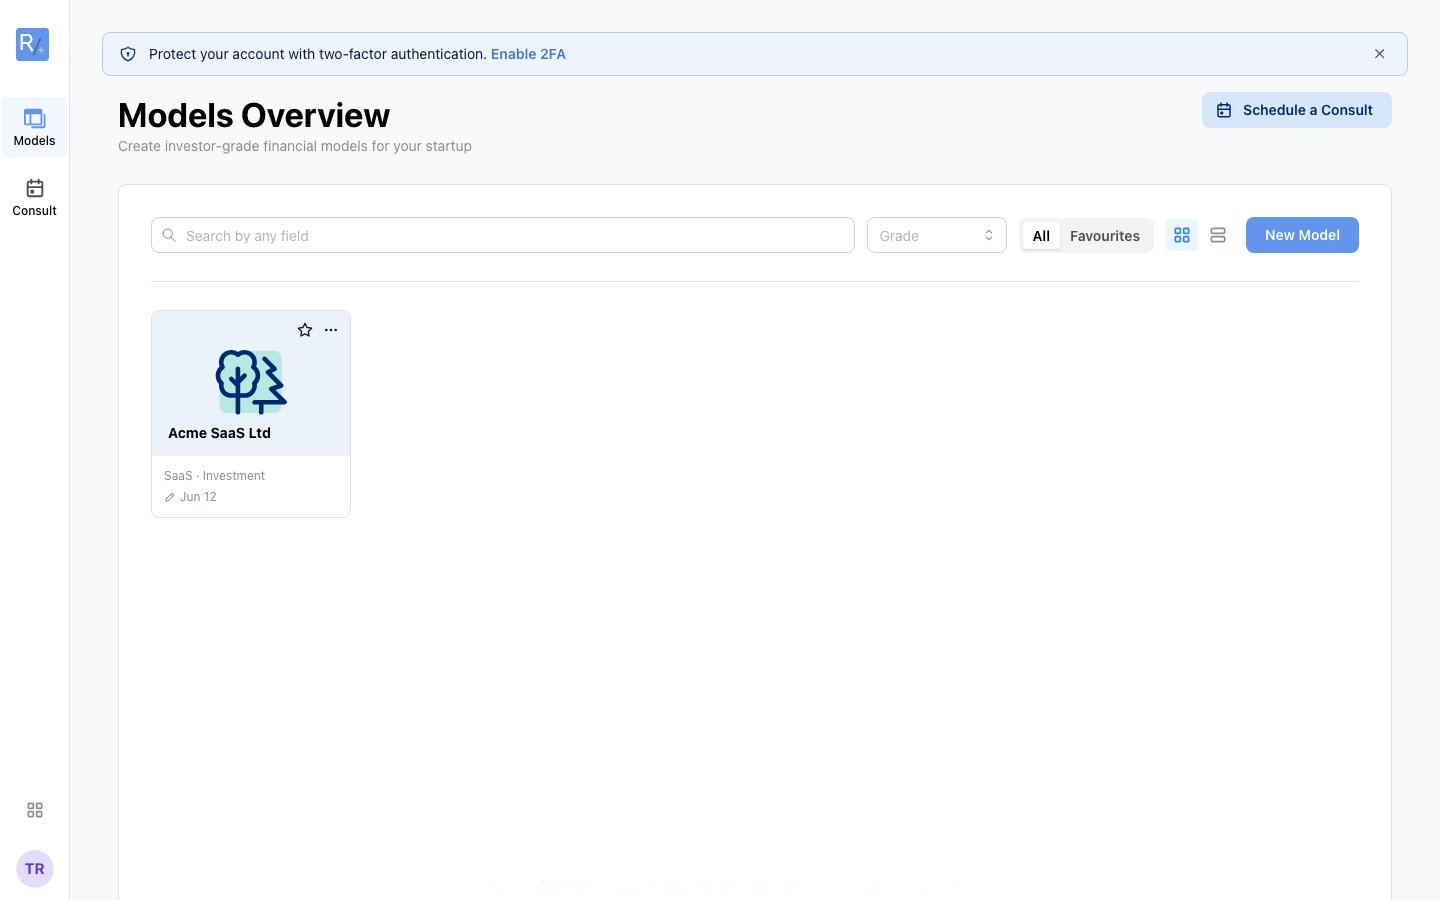Select the All filter tab

click(1041, 235)
